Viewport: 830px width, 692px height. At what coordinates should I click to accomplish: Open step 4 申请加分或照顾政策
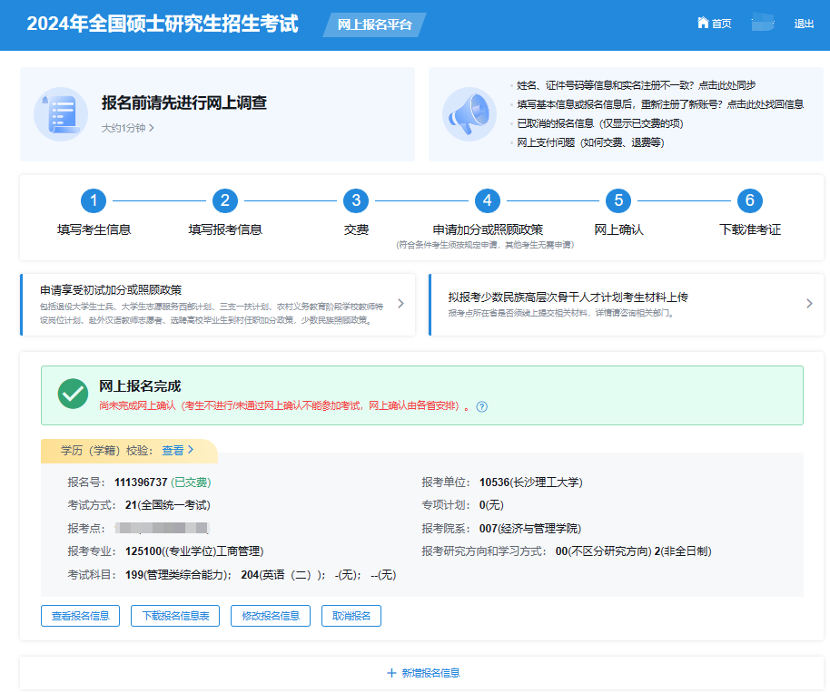487,201
